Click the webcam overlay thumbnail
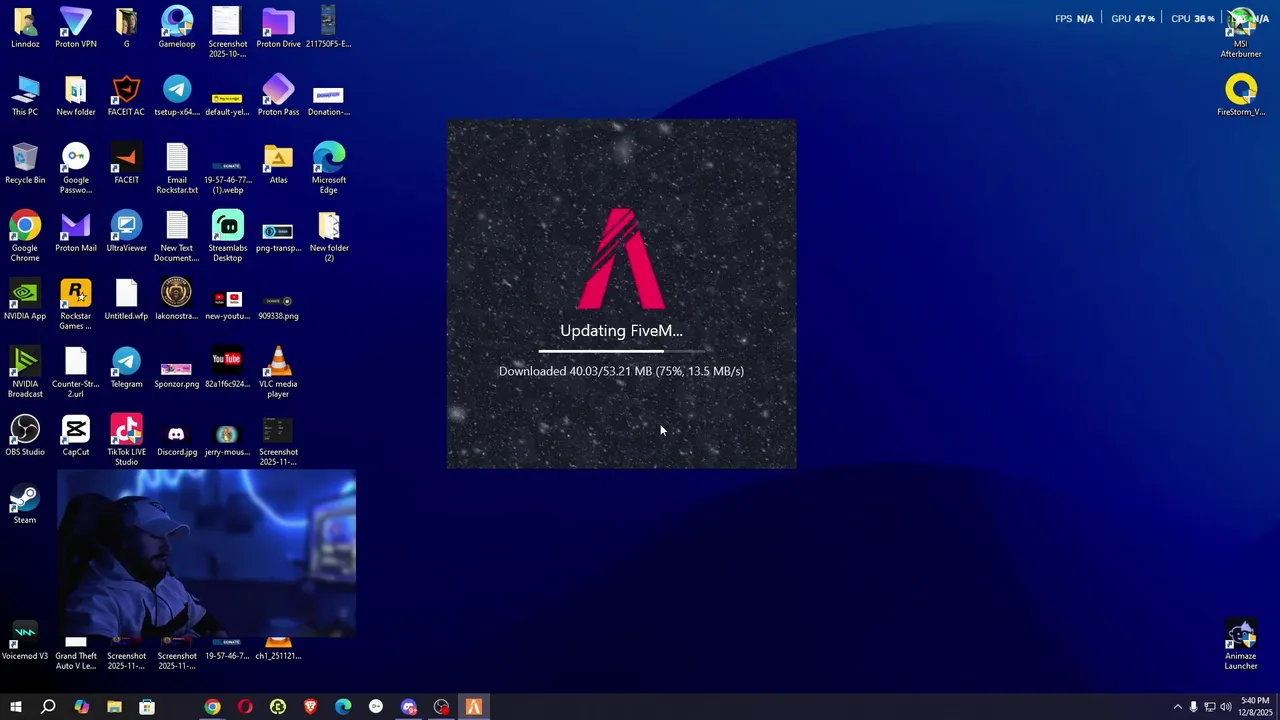This screenshot has height=720, width=1280. click(206, 553)
